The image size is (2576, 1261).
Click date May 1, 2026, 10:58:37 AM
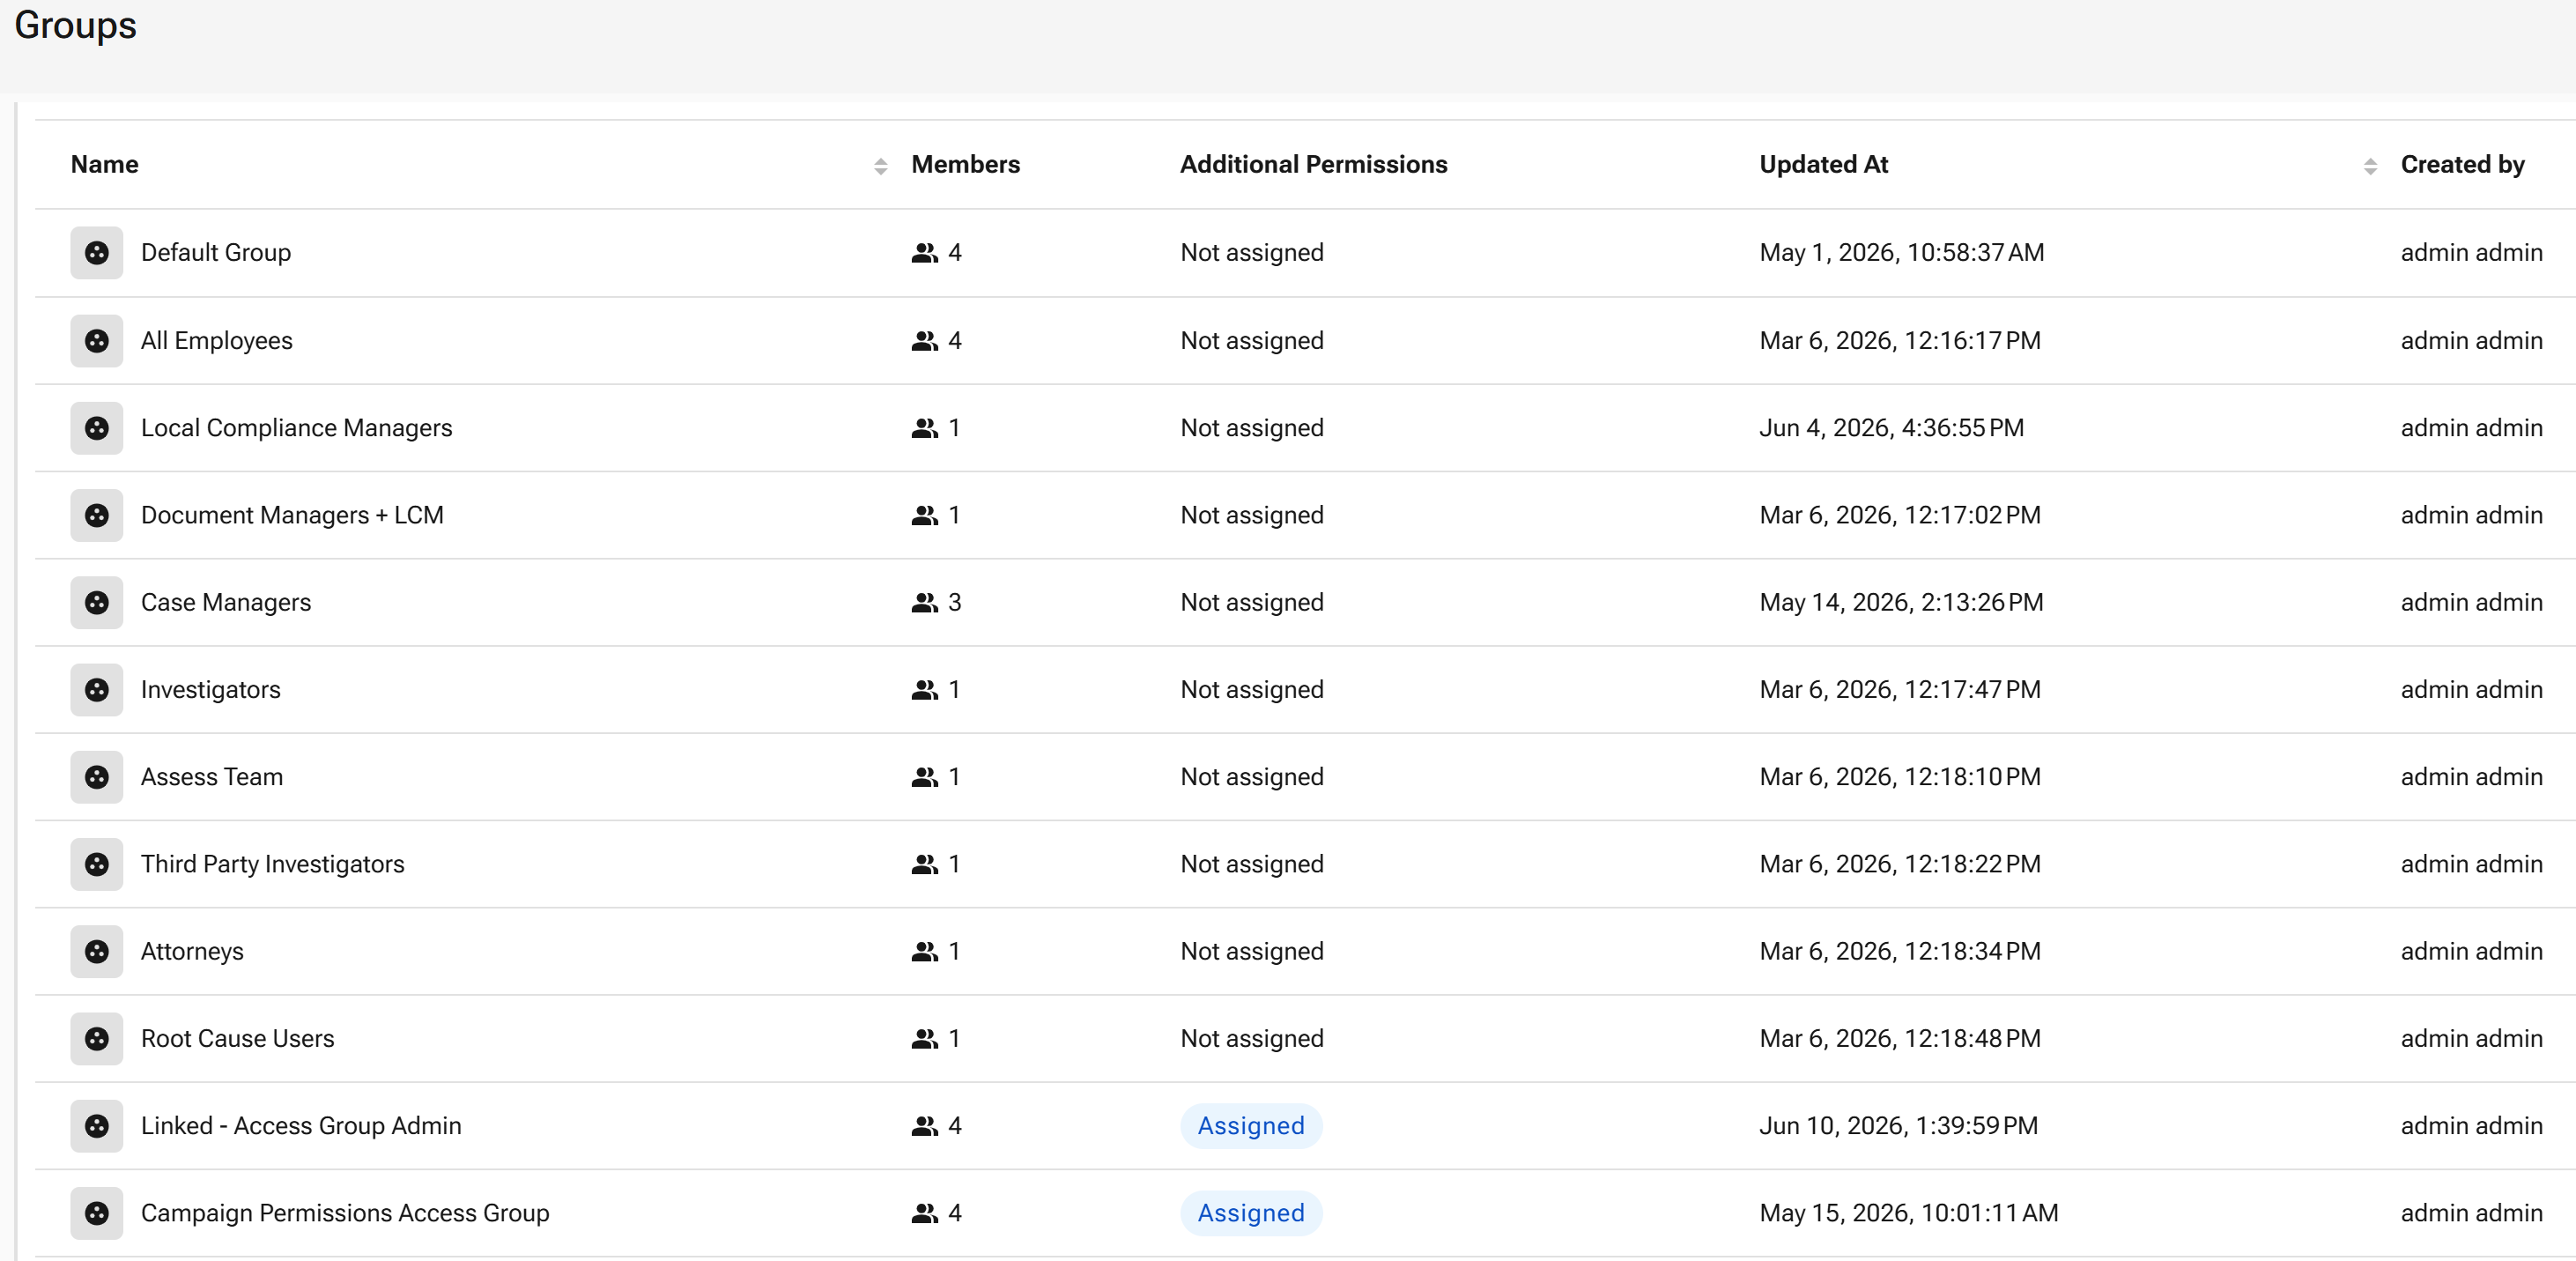(1902, 253)
